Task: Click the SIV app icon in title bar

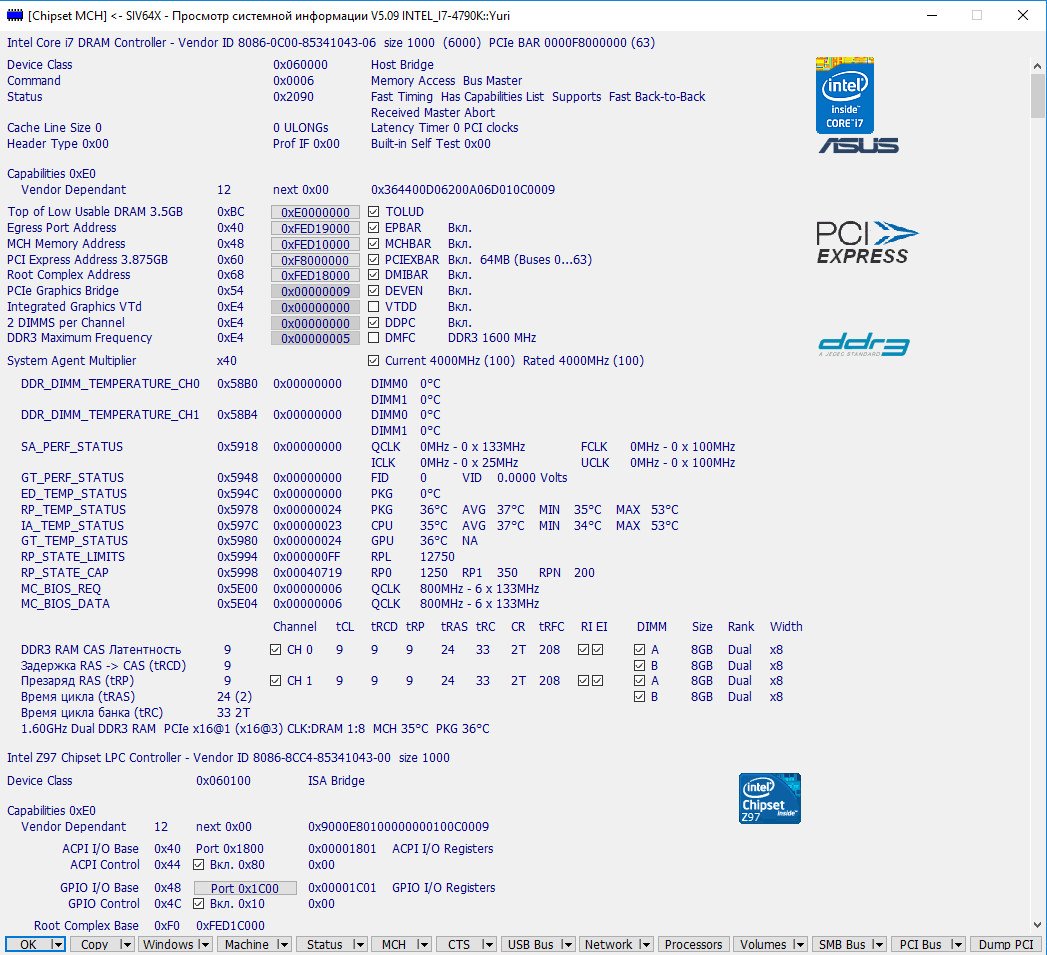Action: 14,15
